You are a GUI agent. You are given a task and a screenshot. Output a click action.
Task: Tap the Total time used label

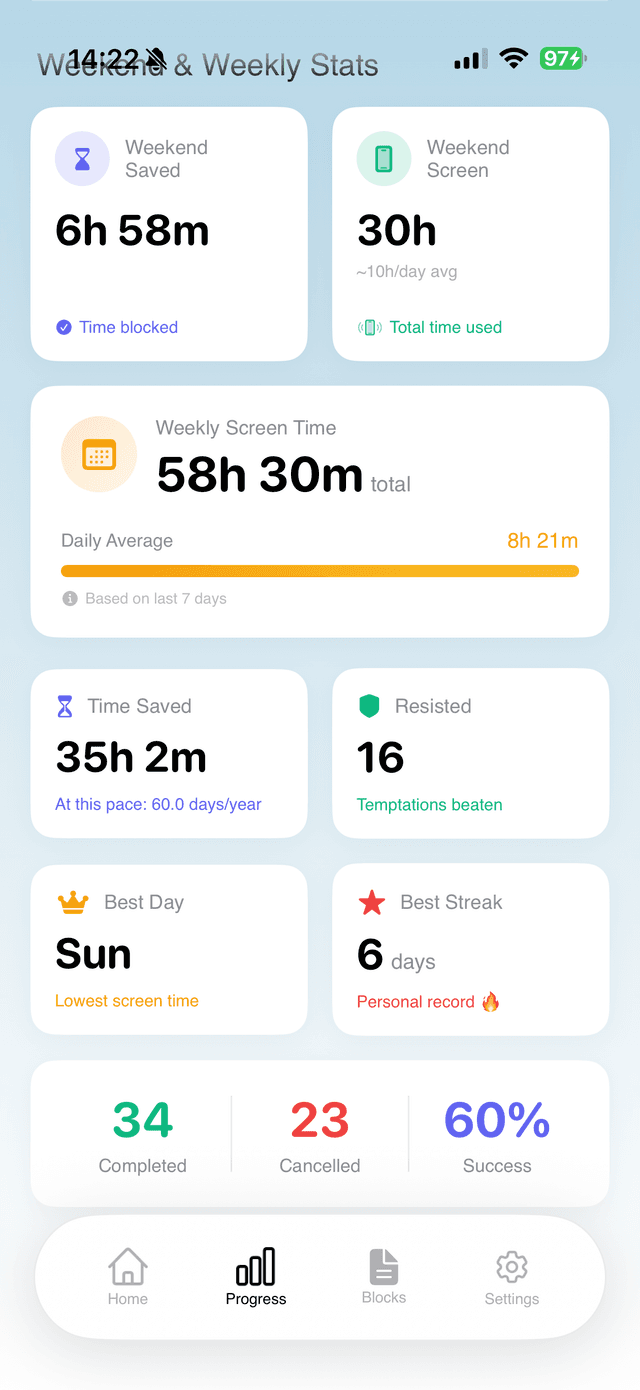[x=446, y=327]
